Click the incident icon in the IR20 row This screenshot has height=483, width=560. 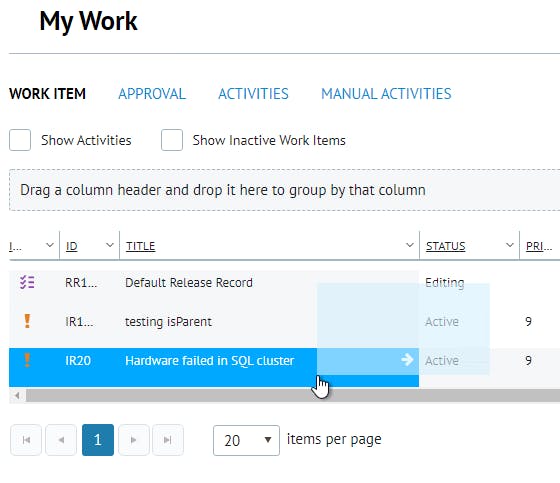point(27,360)
